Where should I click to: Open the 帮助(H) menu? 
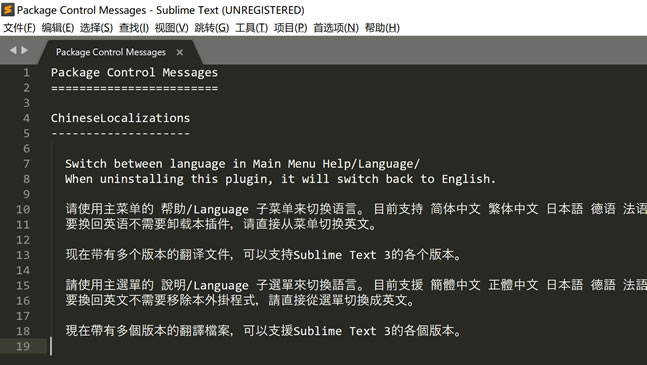coord(382,28)
